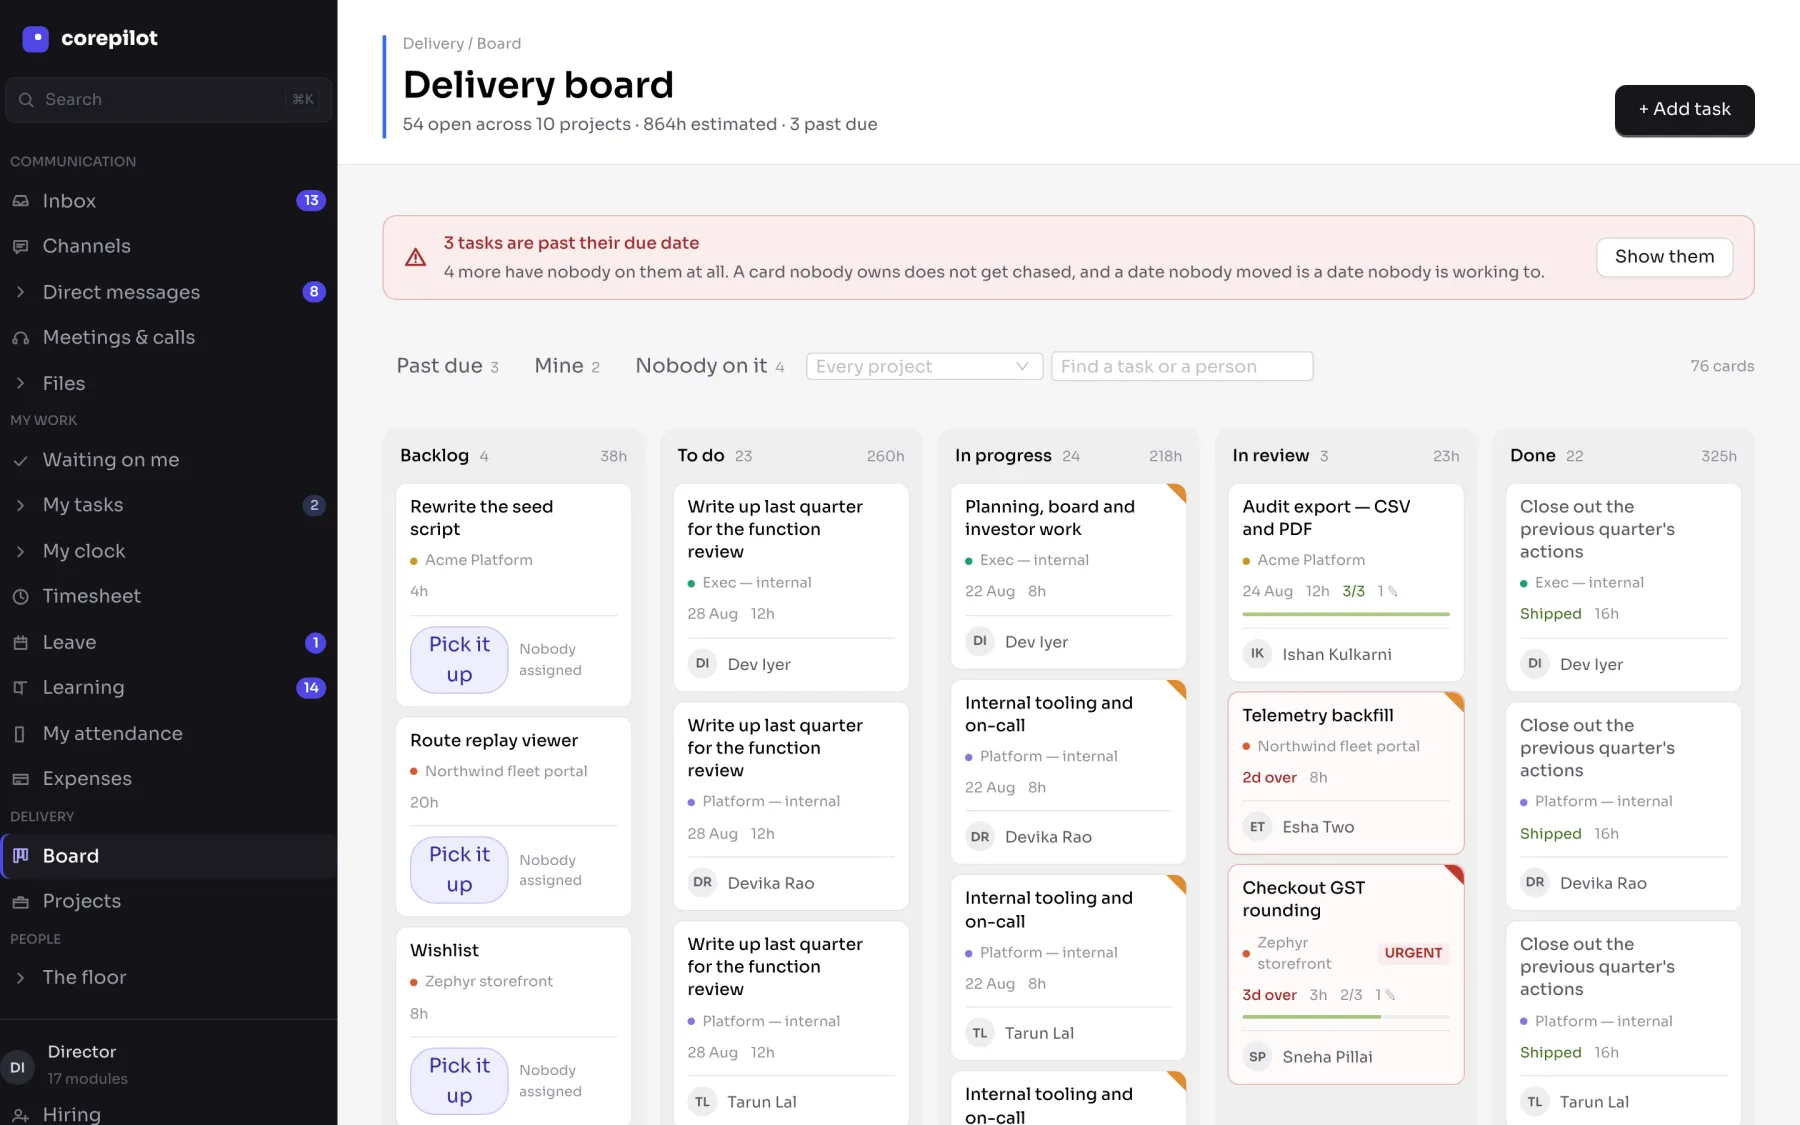1800x1125 pixels.
Task: Switch to the Past due filter tab
Action: point(447,366)
